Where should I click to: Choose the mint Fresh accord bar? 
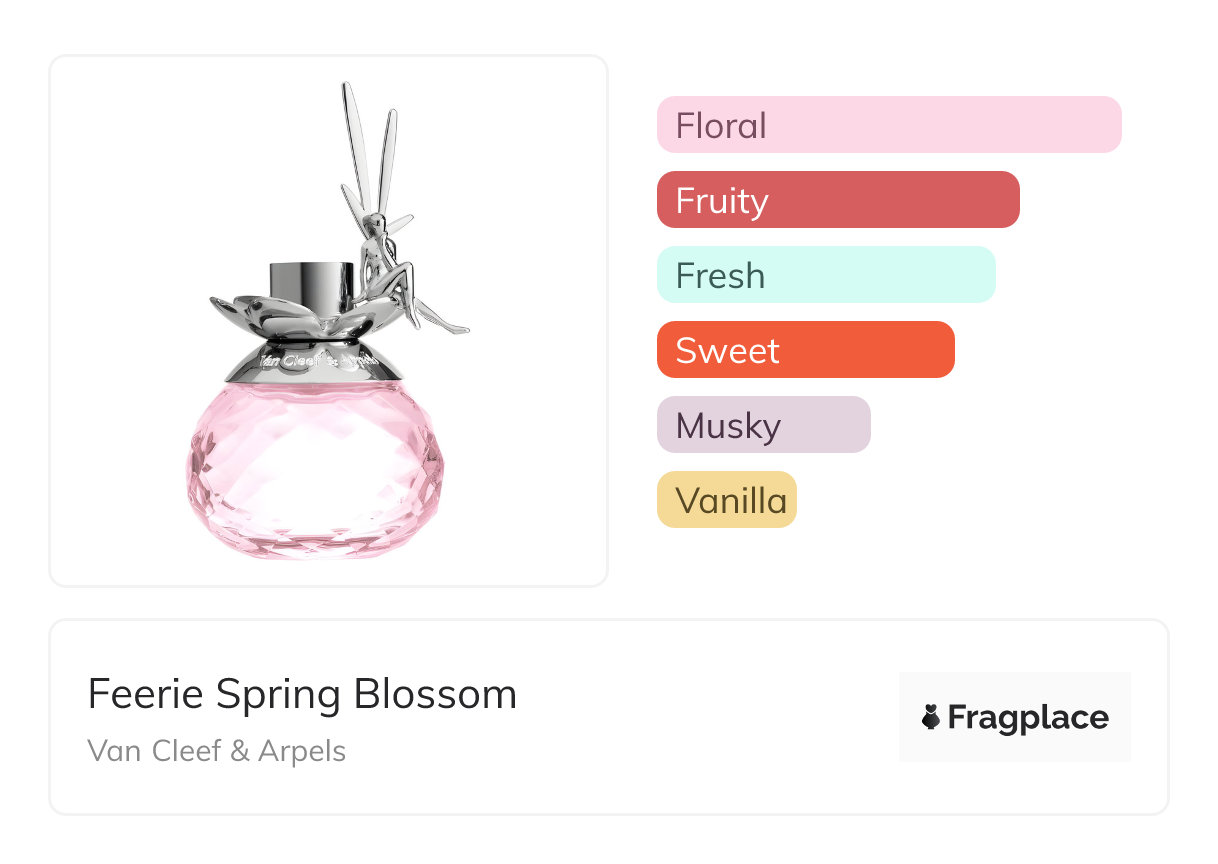(x=825, y=275)
